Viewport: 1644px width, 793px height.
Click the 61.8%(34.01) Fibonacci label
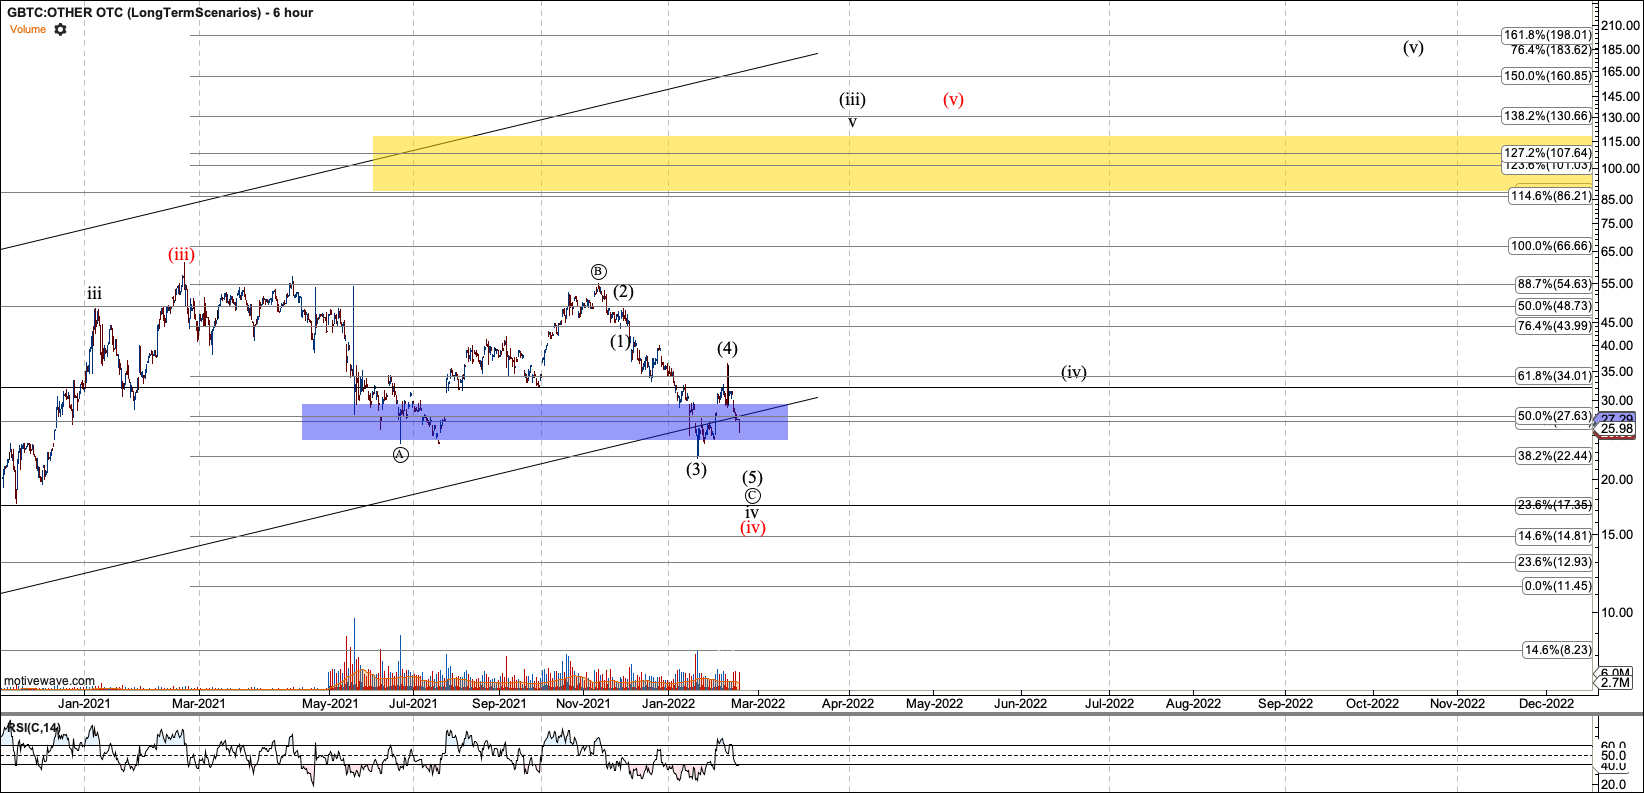pos(1553,376)
